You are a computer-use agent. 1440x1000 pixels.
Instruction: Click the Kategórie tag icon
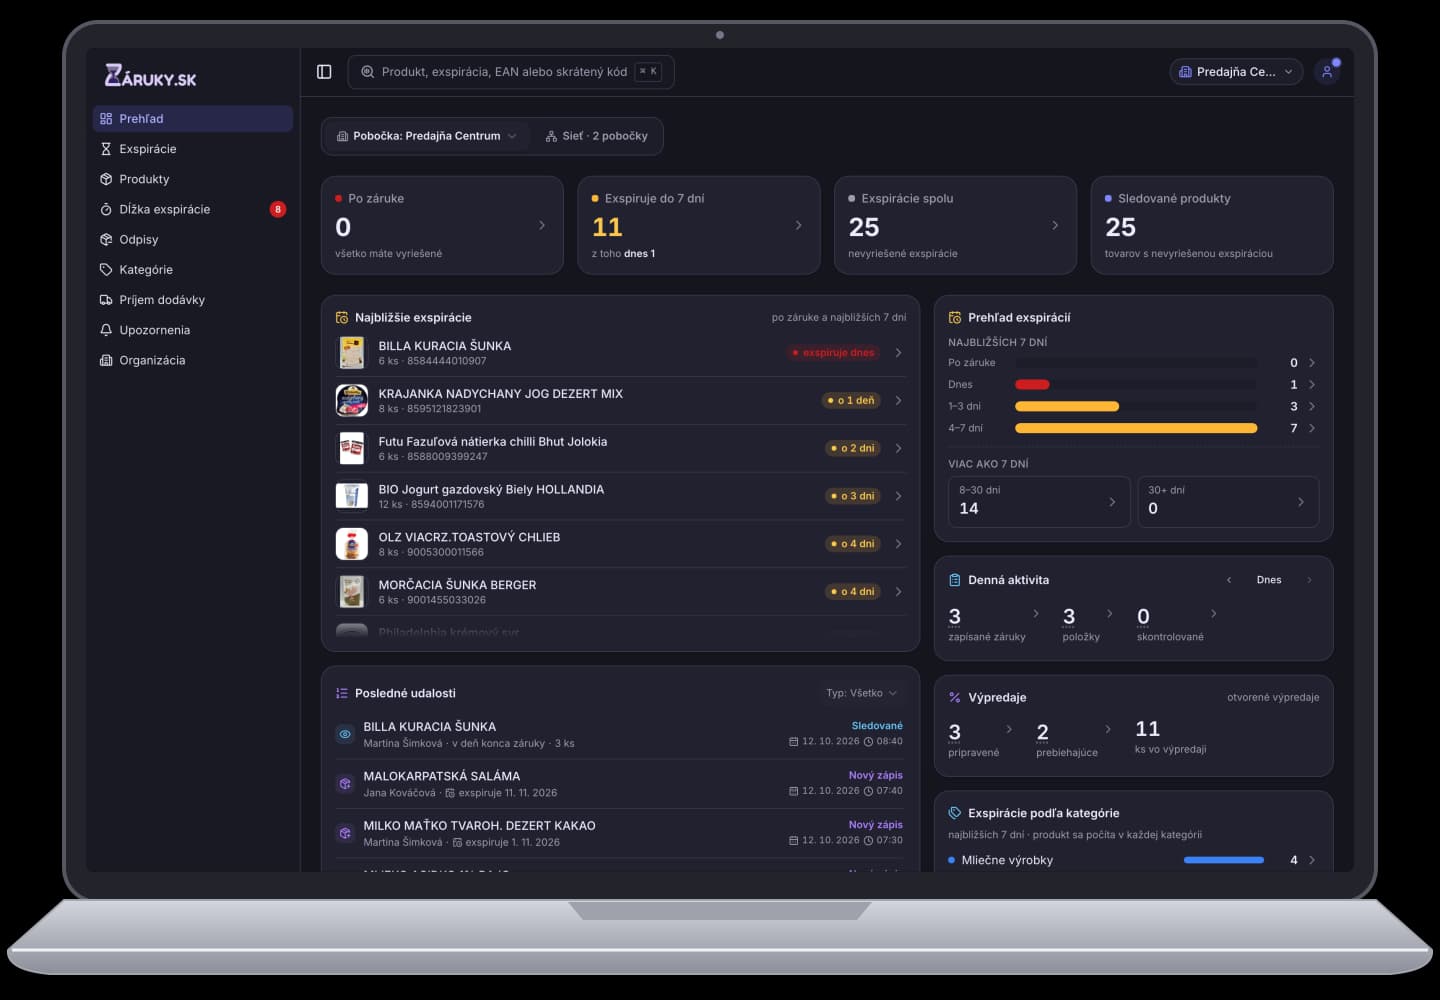[x=106, y=270]
